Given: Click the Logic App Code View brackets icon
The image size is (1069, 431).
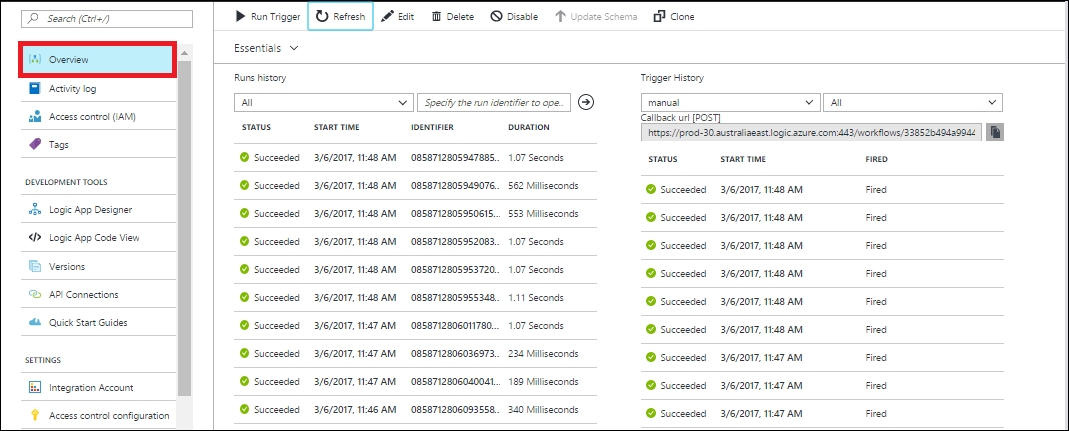Looking at the screenshot, I should pyautogui.click(x=35, y=238).
